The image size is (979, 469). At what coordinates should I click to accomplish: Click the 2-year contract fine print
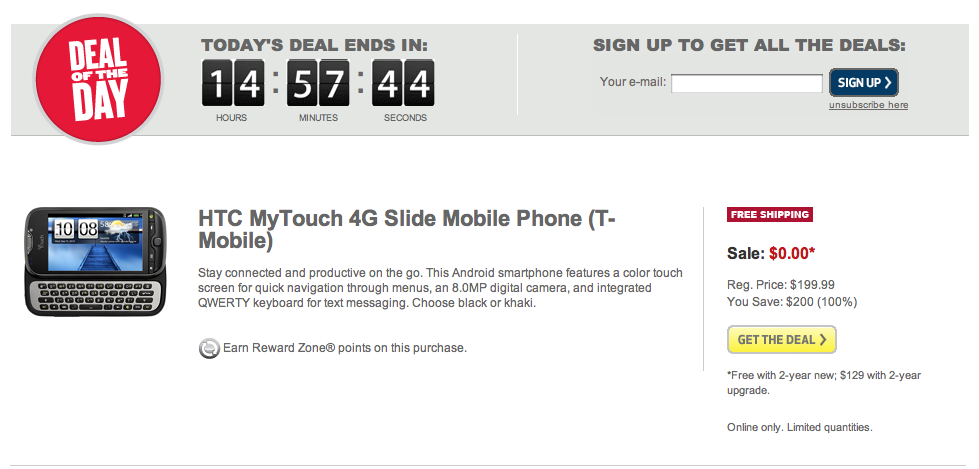tap(823, 382)
